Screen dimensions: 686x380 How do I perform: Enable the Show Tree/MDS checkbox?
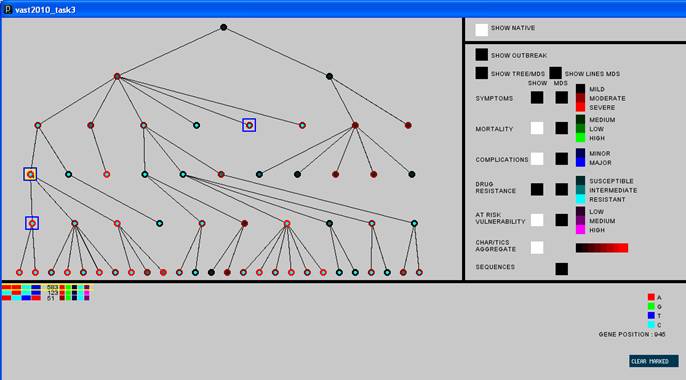click(481, 73)
